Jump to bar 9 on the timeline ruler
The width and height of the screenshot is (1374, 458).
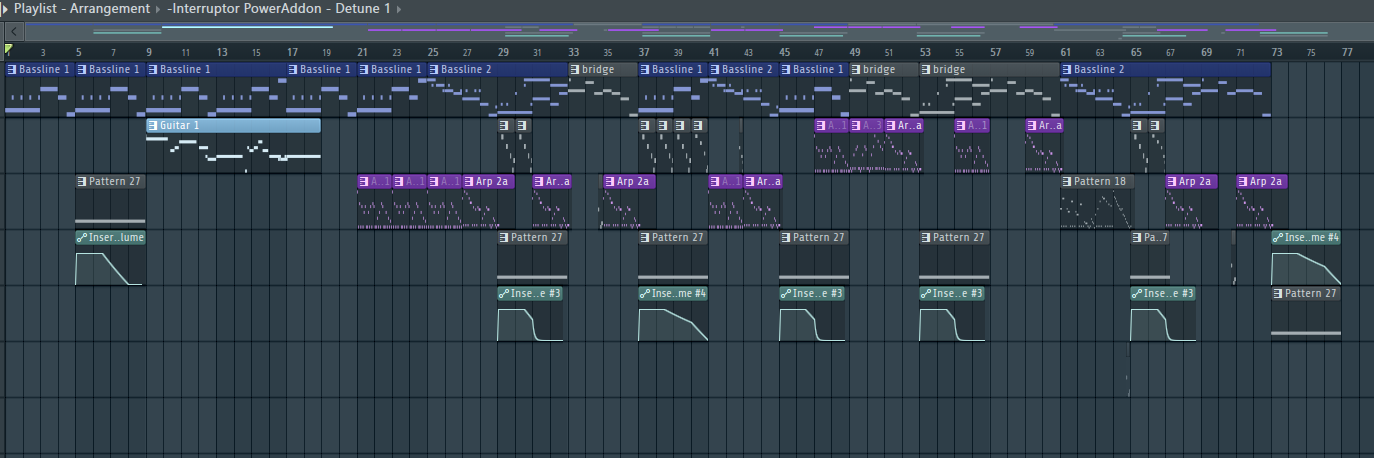pos(149,51)
